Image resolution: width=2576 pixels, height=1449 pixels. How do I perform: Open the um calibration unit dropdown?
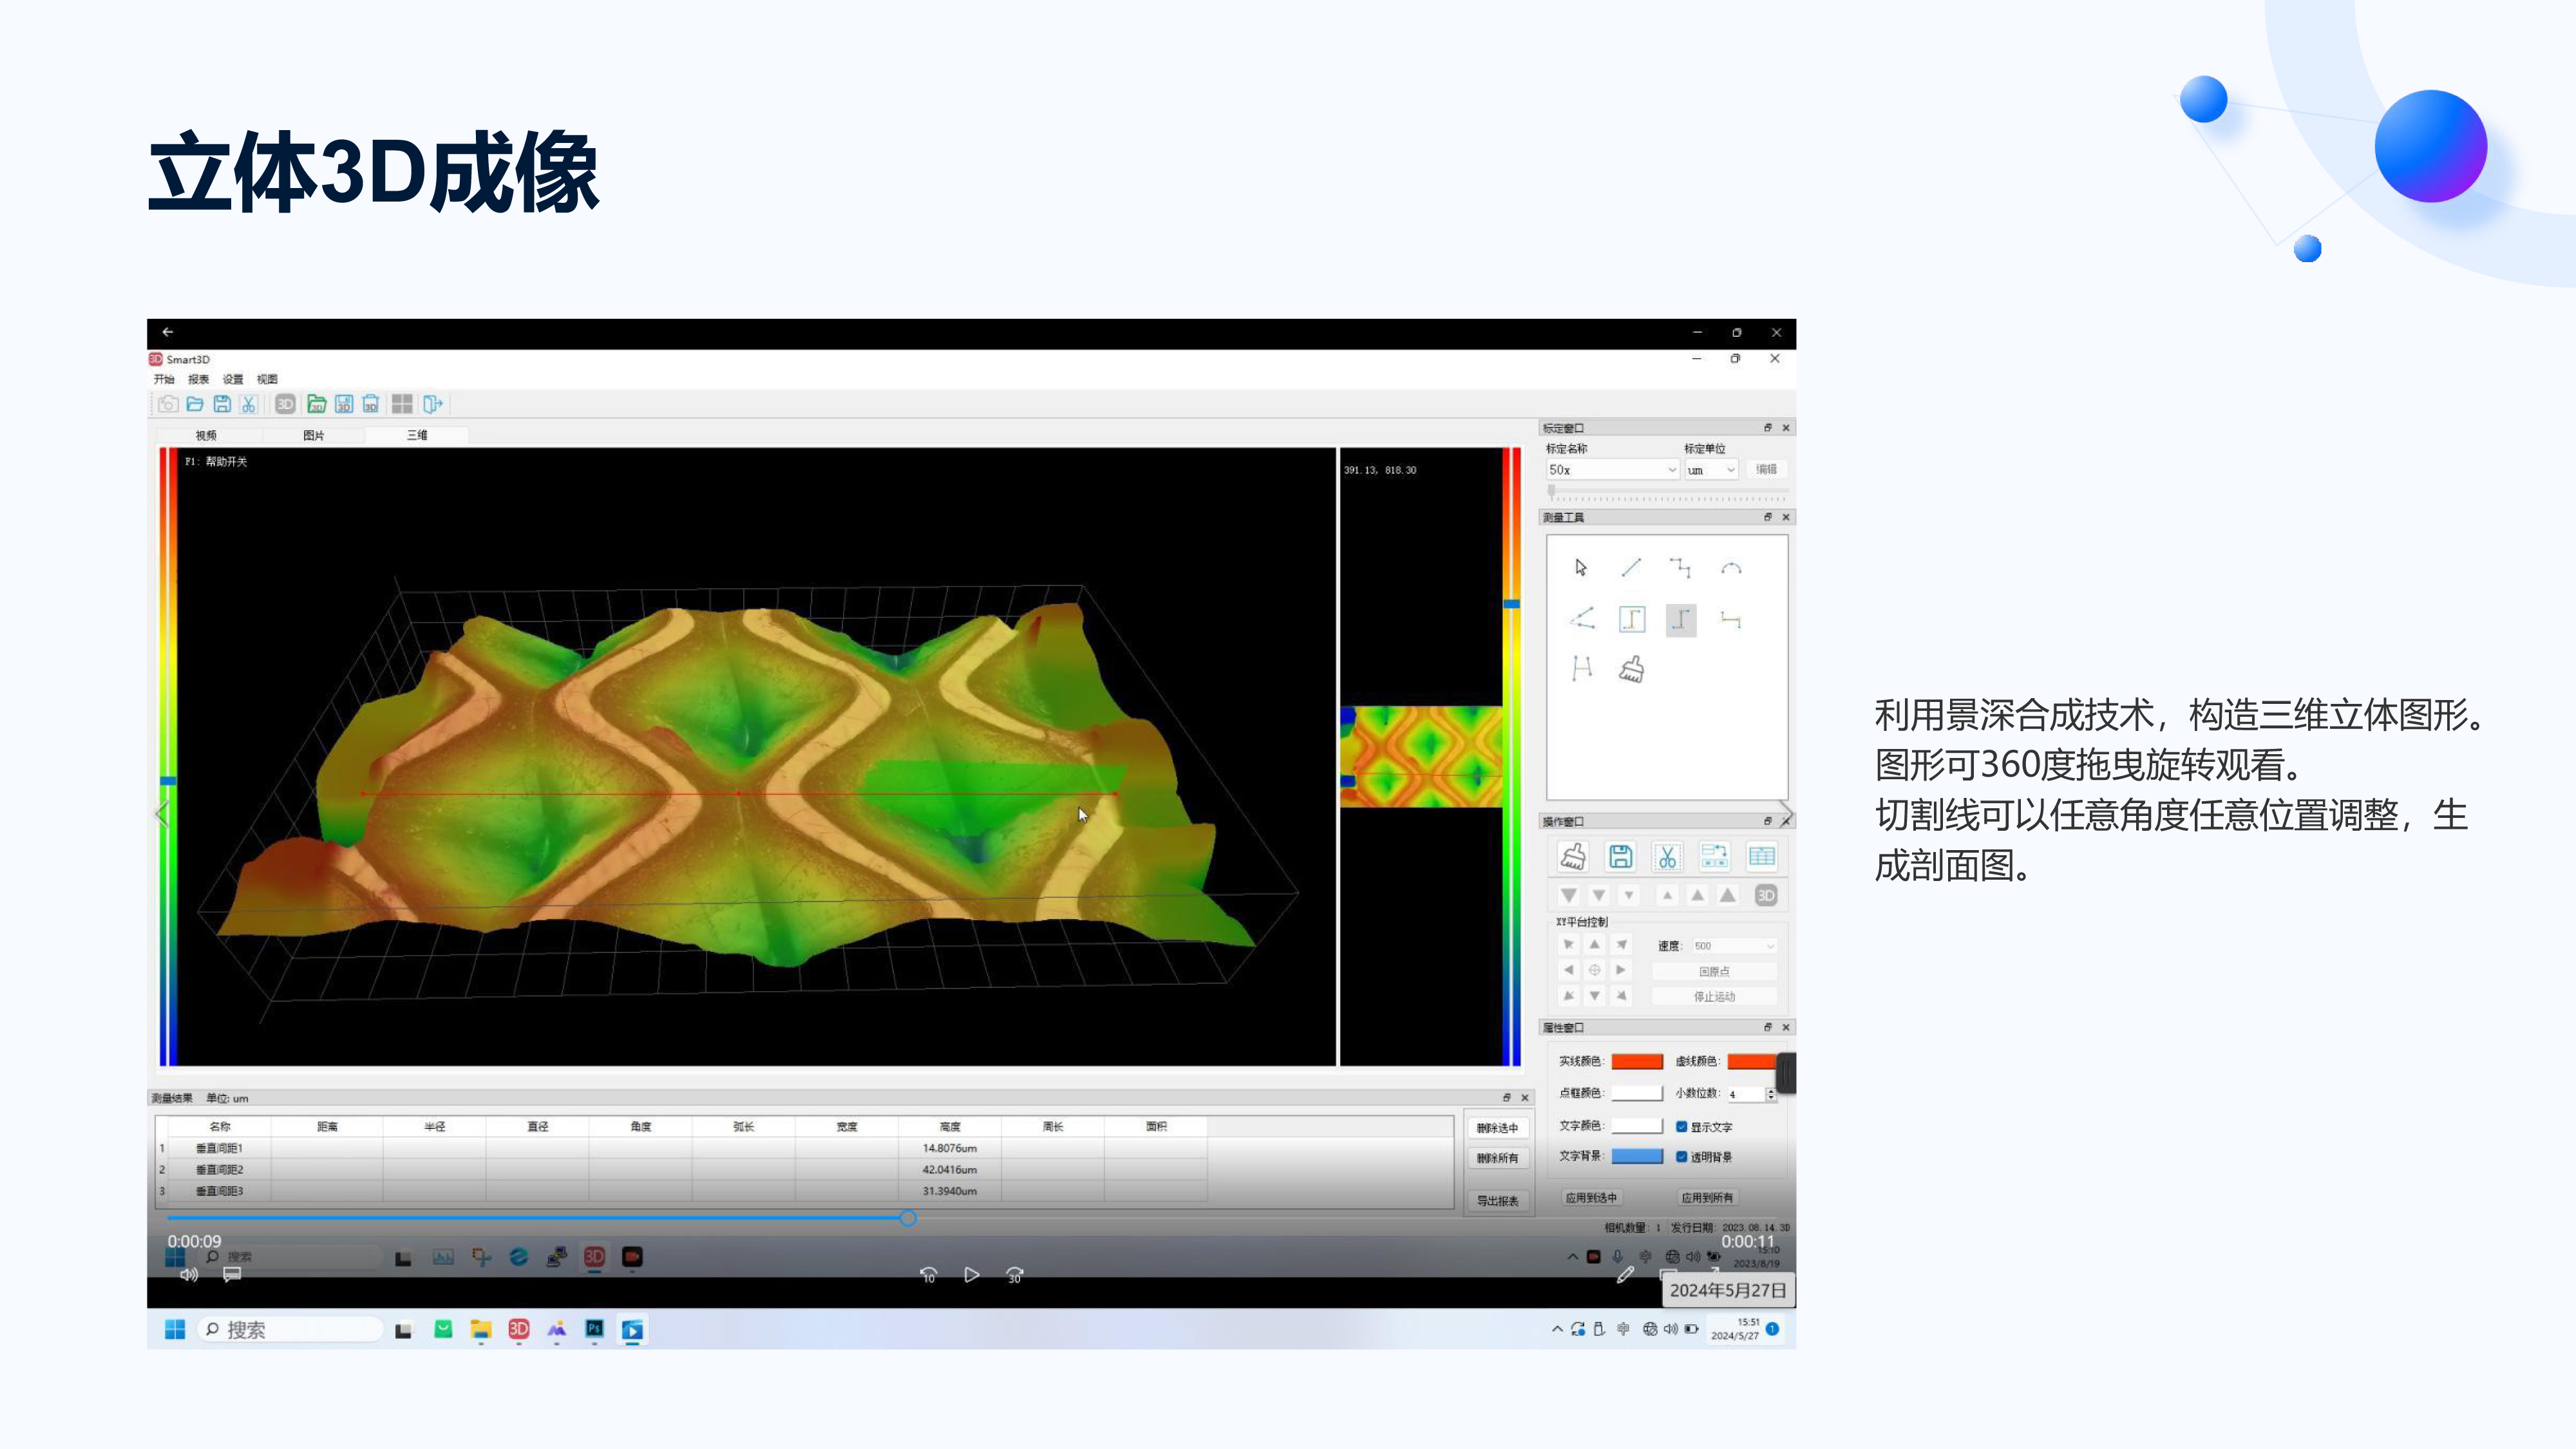(1711, 470)
